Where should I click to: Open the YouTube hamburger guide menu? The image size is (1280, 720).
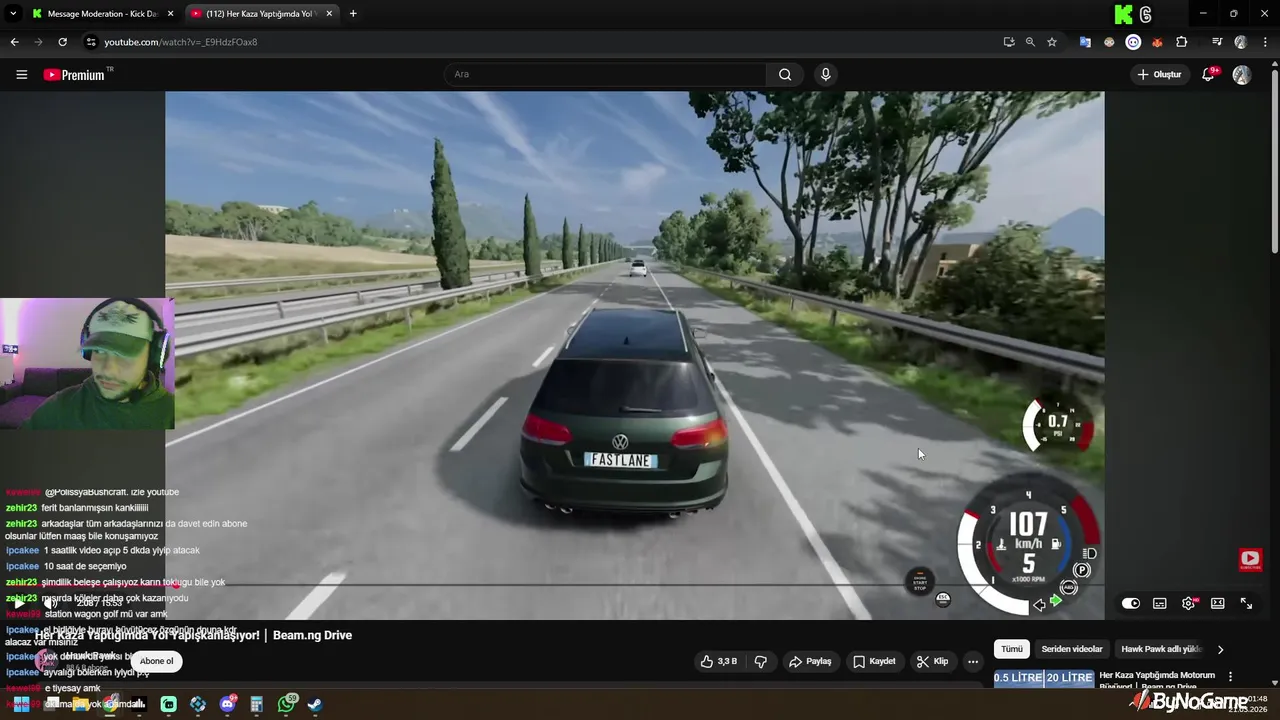pyautogui.click(x=21, y=74)
